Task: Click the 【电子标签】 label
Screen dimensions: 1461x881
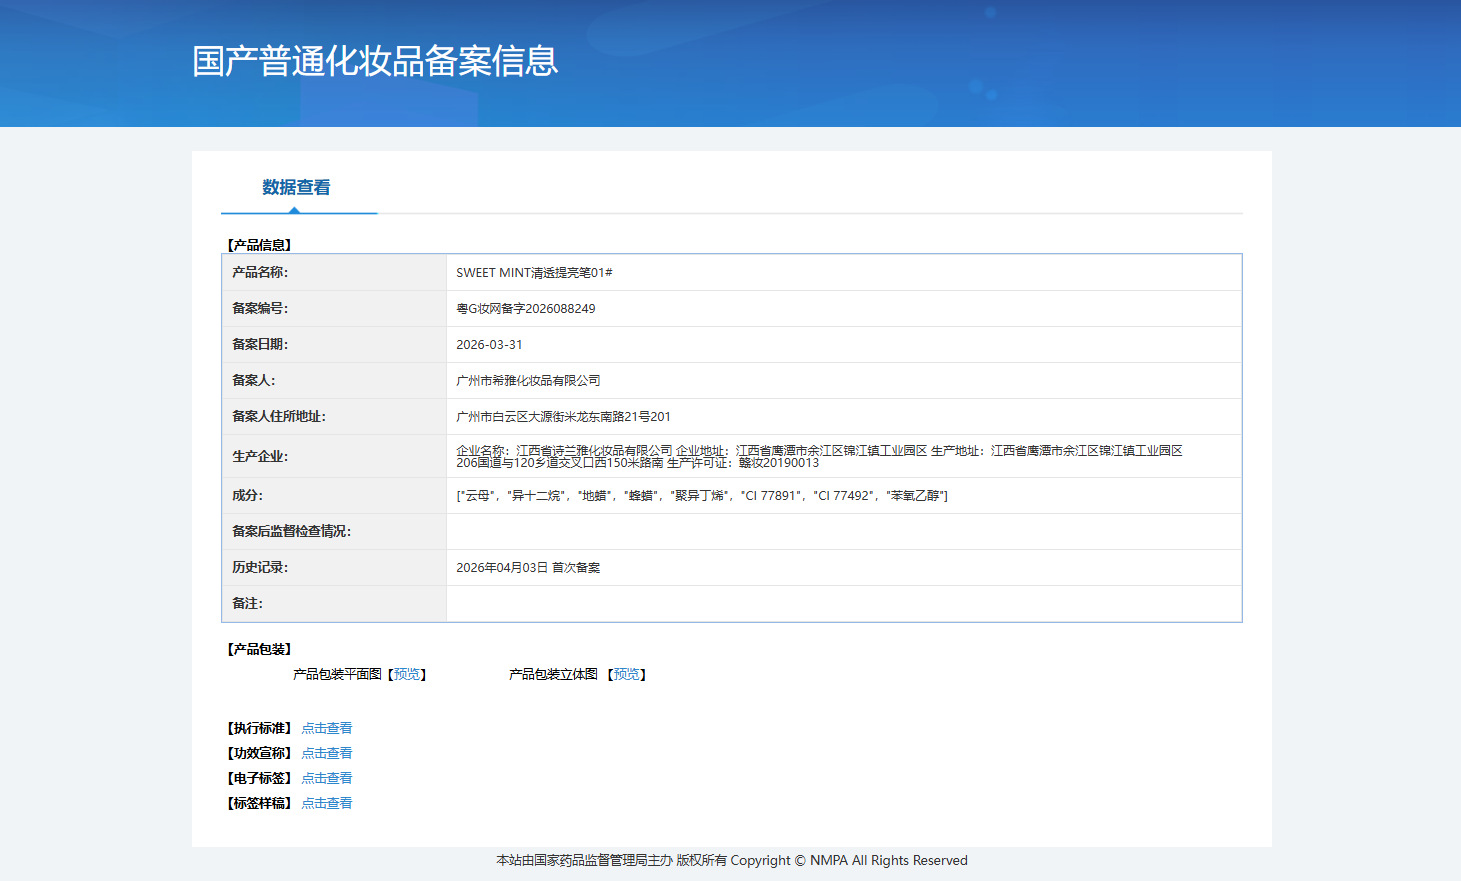Action: (259, 778)
